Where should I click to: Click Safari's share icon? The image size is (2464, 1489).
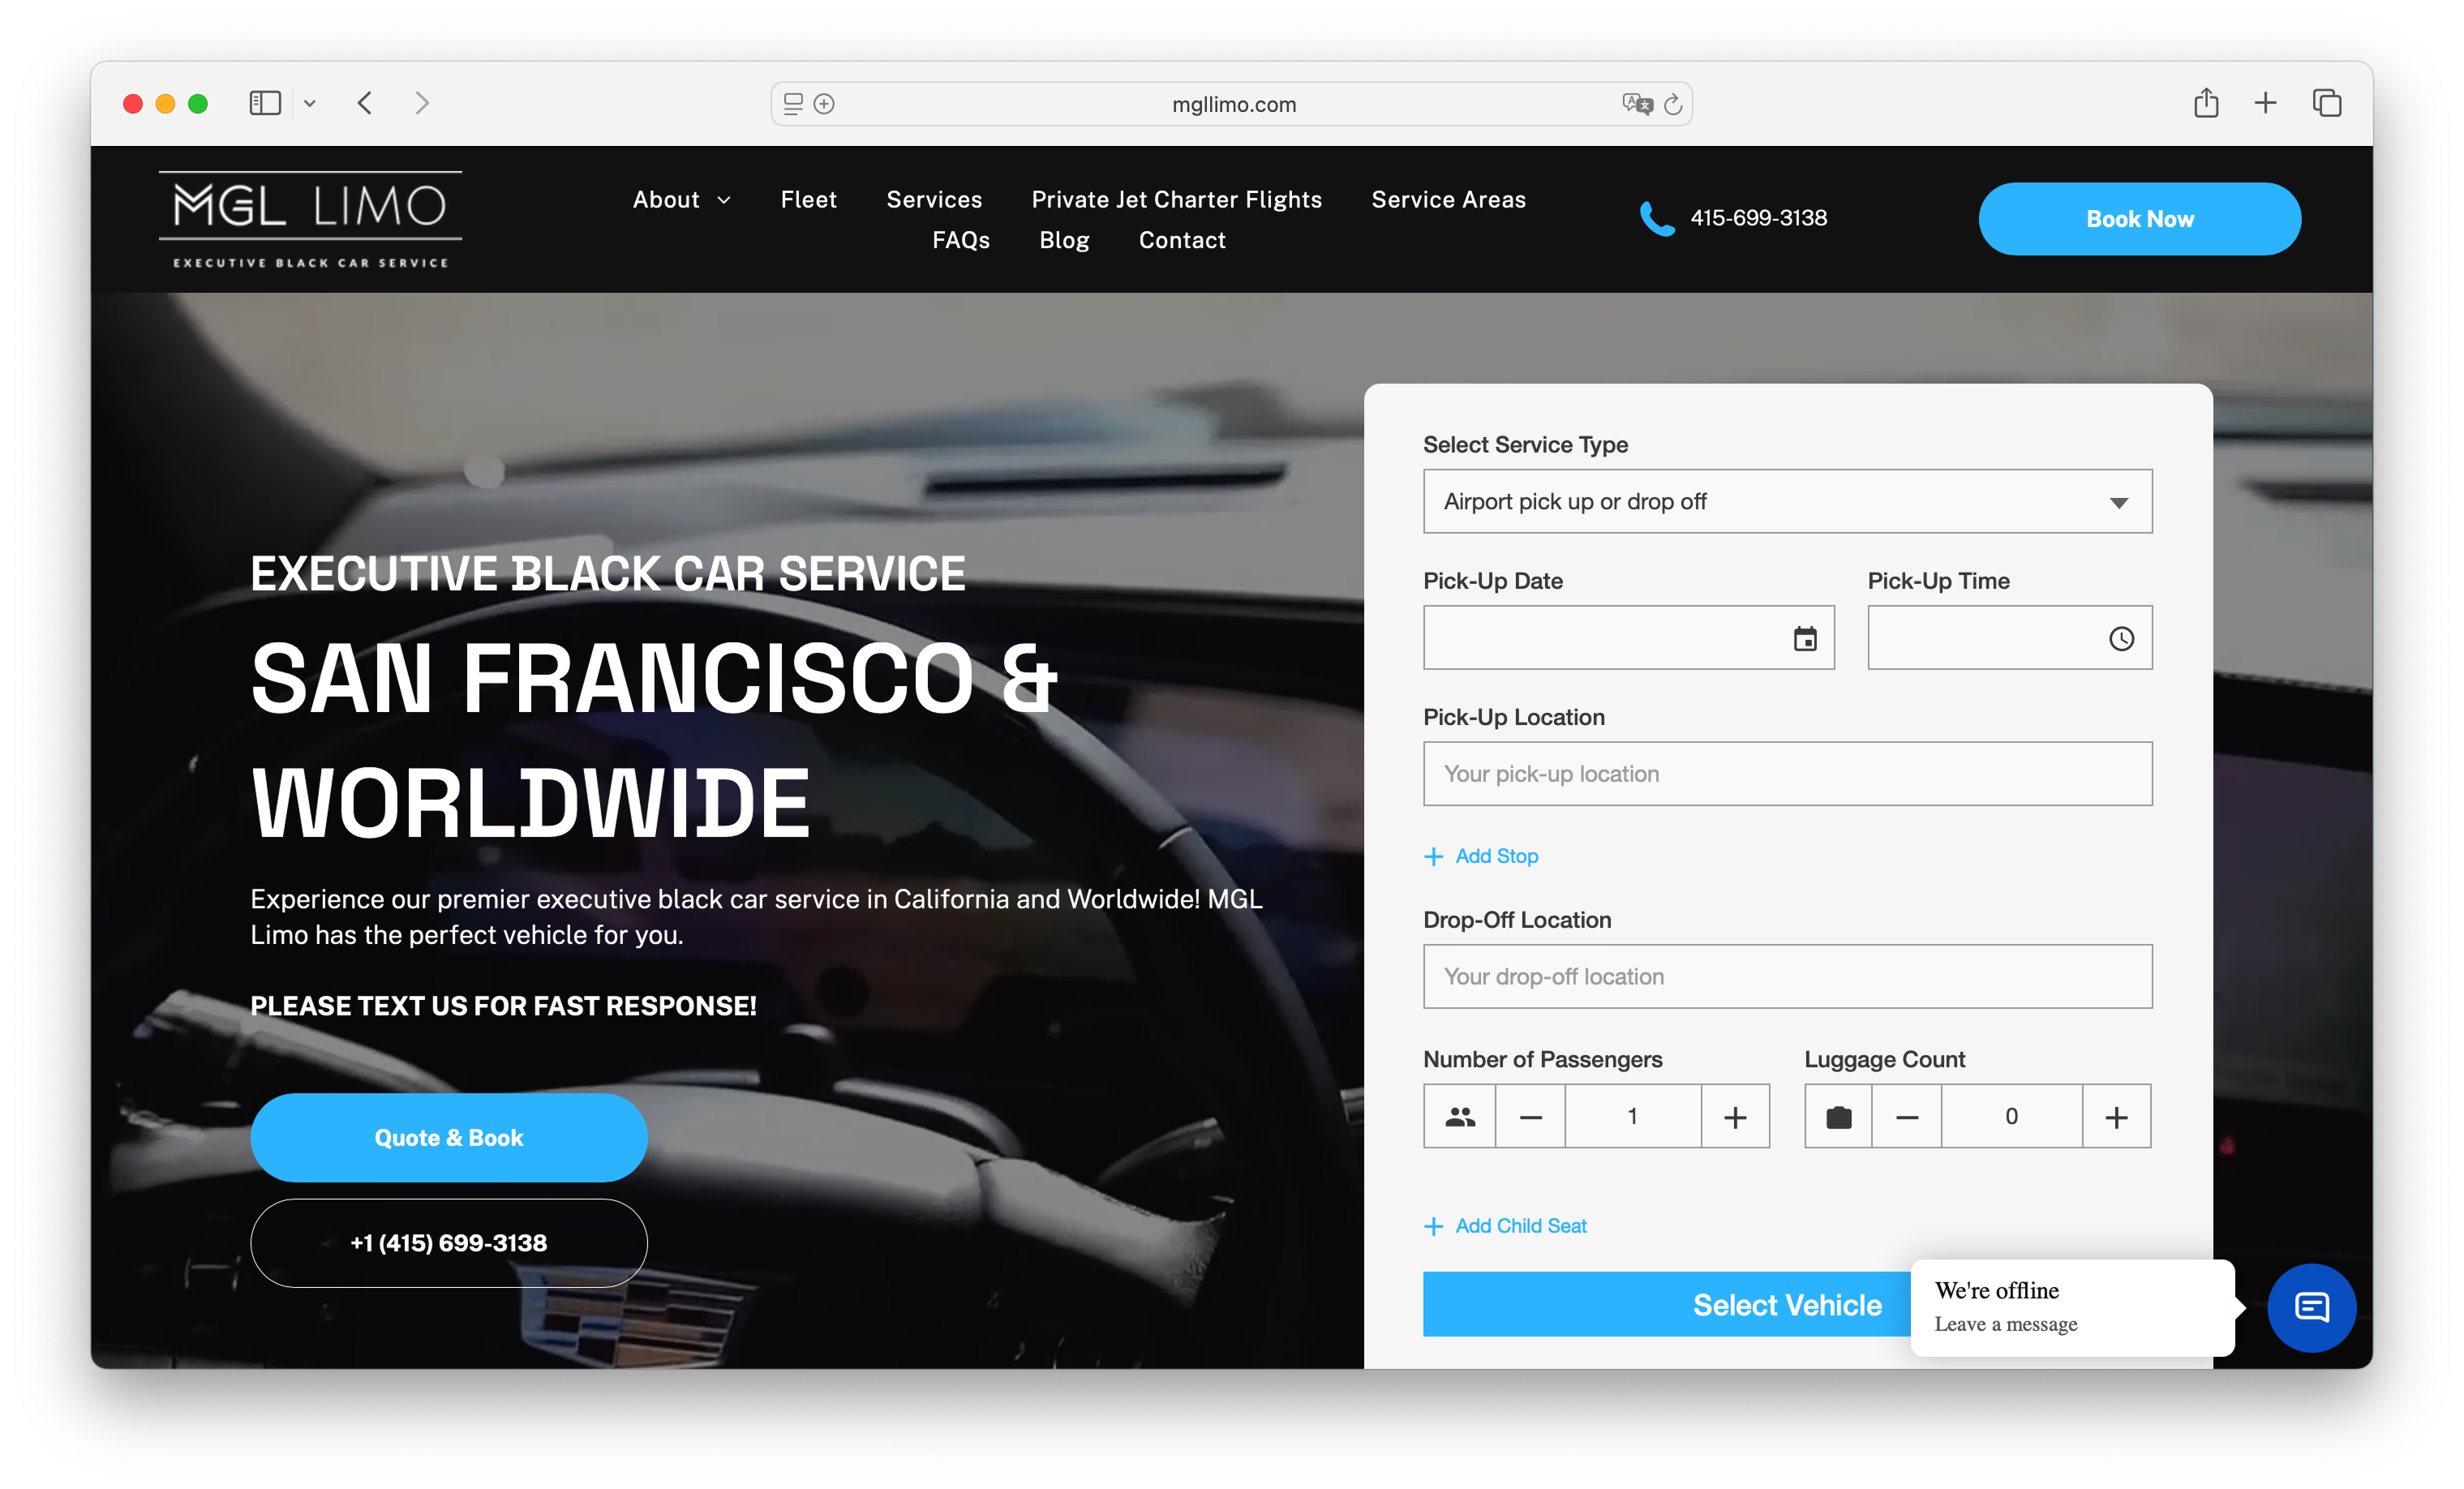[x=2206, y=103]
